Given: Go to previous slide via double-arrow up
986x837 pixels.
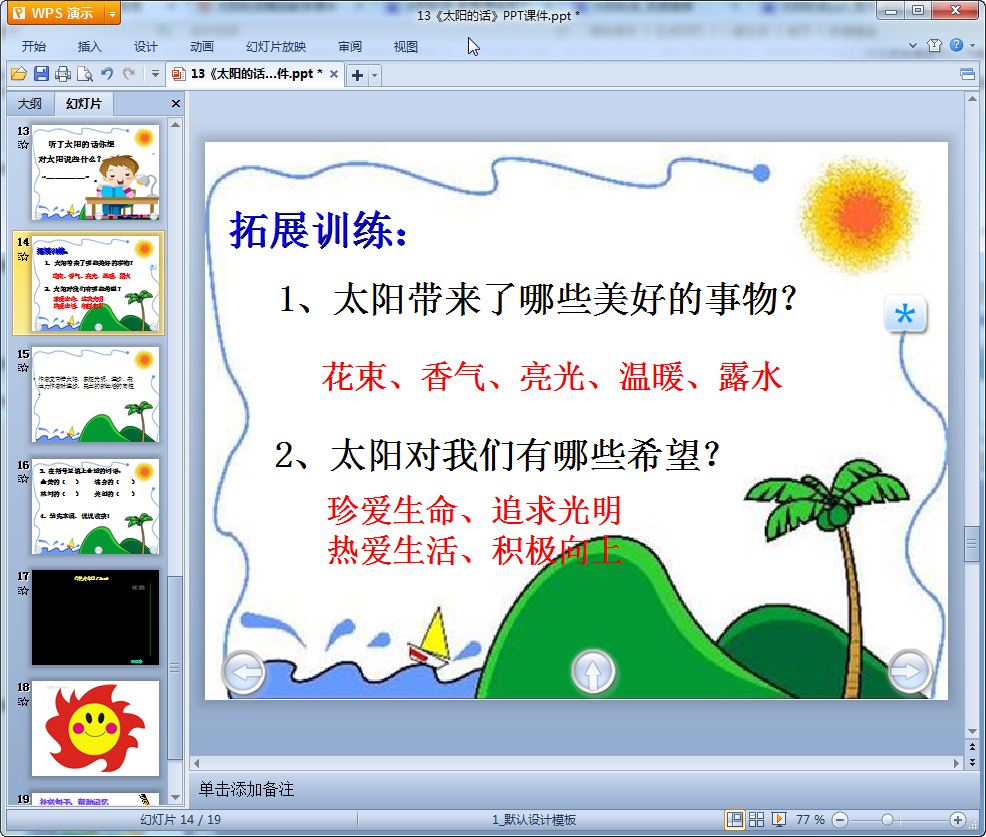Looking at the screenshot, I should coord(972,747).
